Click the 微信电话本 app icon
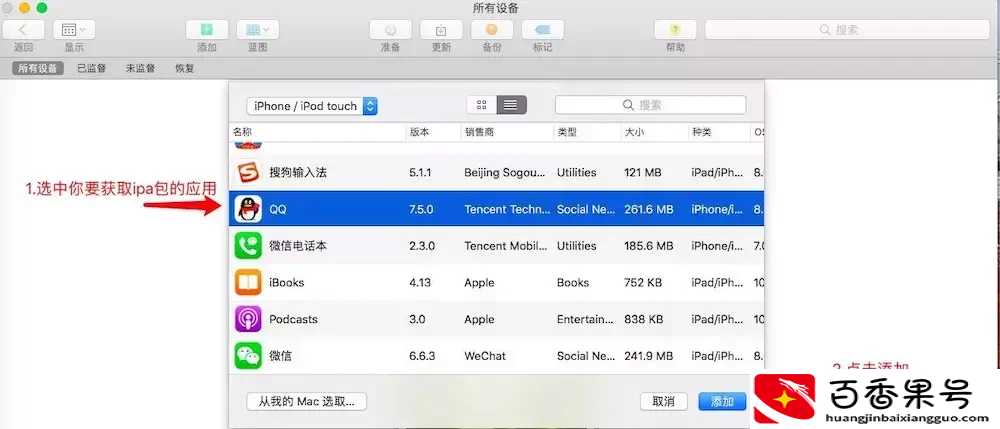Viewport: 1000px width, 429px height. coord(248,245)
